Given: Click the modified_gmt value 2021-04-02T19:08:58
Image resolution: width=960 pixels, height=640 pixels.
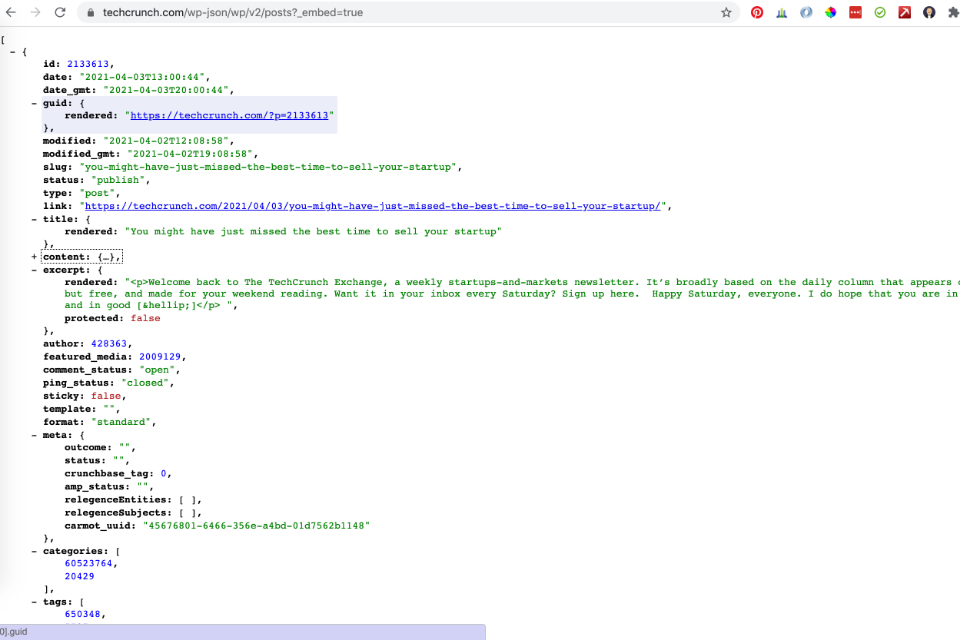Looking at the screenshot, I should [x=190, y=154].
